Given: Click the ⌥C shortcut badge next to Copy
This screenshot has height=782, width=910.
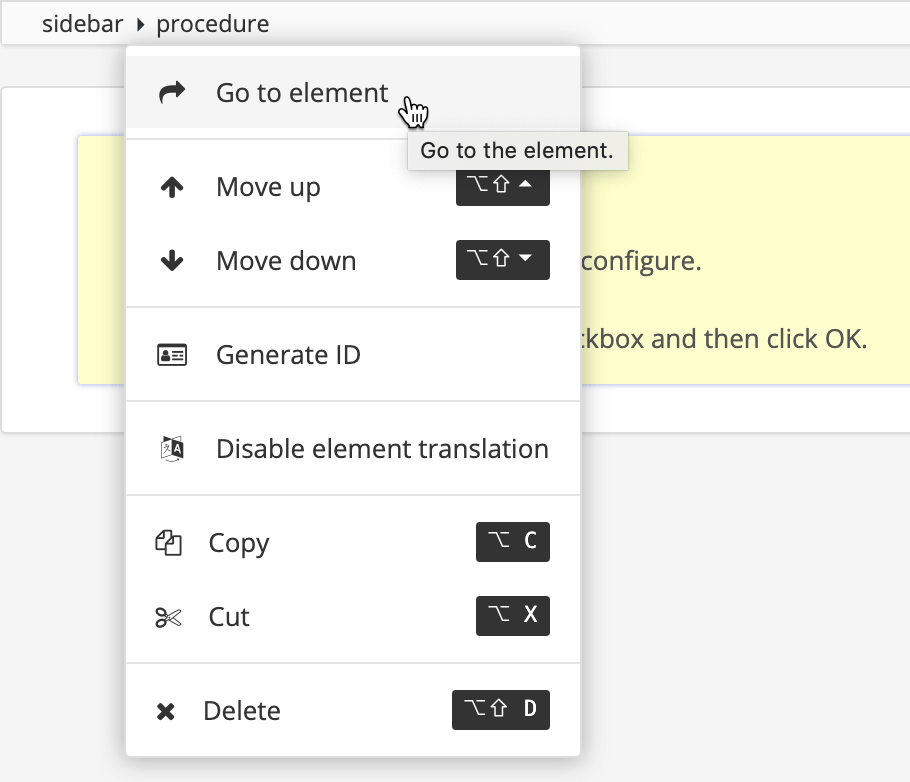Looking at the screenshot, I should pyautogui.click(x=513, y=542).
